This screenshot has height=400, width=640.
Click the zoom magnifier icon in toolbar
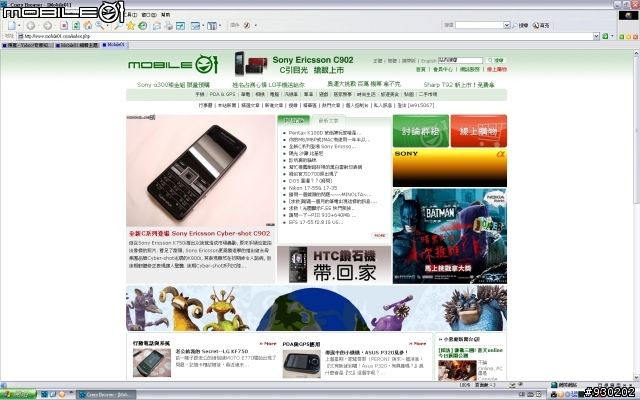click(99, 26)
